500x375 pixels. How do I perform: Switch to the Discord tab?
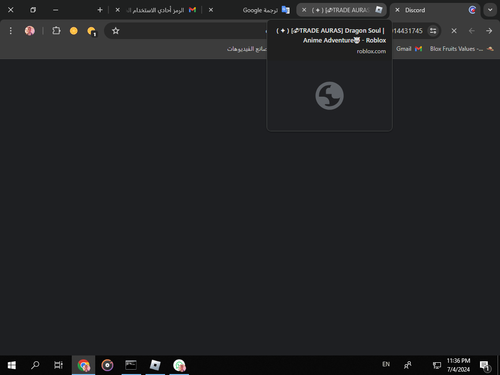click(435, 10)
